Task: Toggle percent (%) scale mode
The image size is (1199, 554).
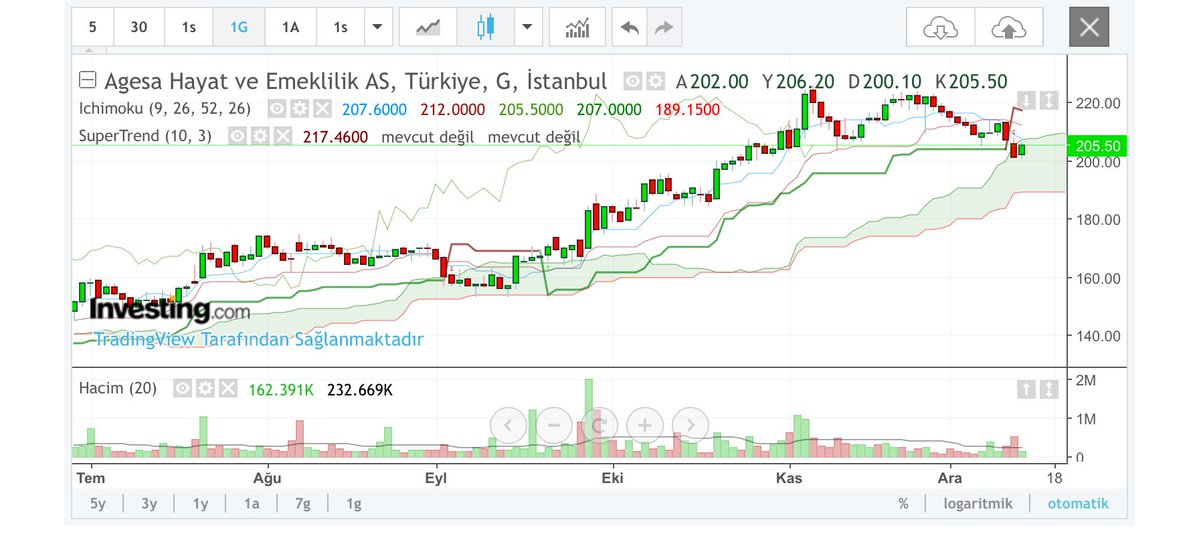Action: coord(903,504)
